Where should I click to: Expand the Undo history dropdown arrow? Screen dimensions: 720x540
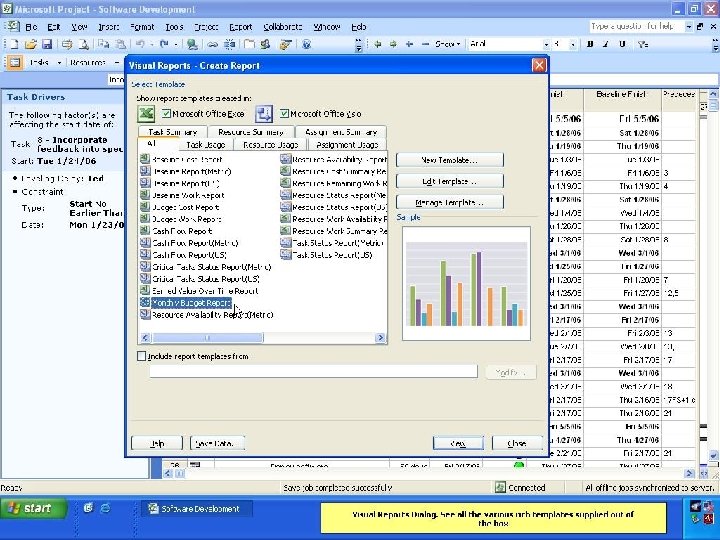pyautogui.click(x=151, y=45)
